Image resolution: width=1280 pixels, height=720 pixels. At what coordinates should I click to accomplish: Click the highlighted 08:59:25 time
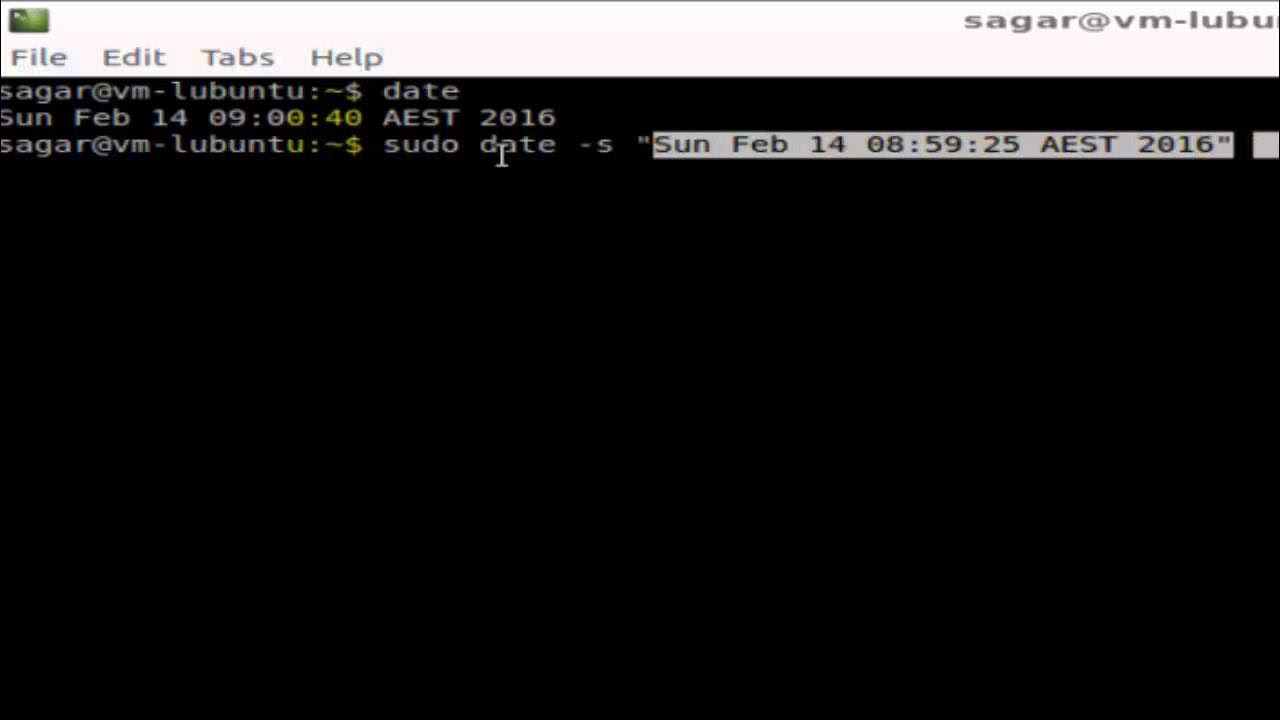point(943,145)
